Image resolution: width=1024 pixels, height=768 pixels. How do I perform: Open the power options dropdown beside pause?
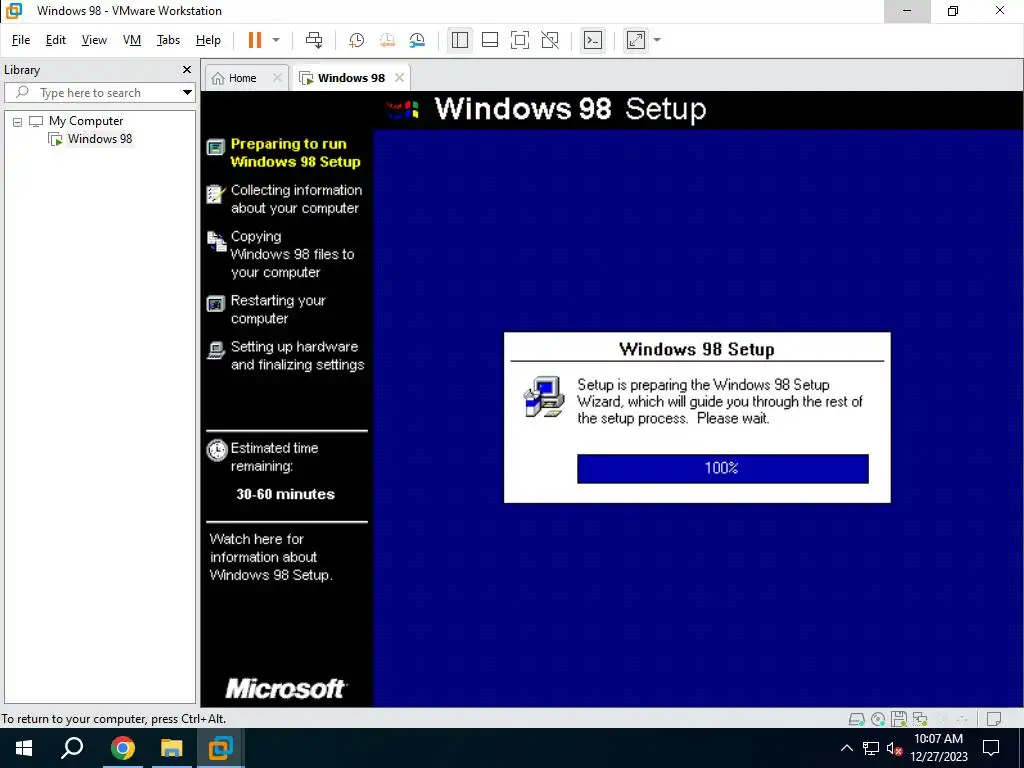point(276,40)
